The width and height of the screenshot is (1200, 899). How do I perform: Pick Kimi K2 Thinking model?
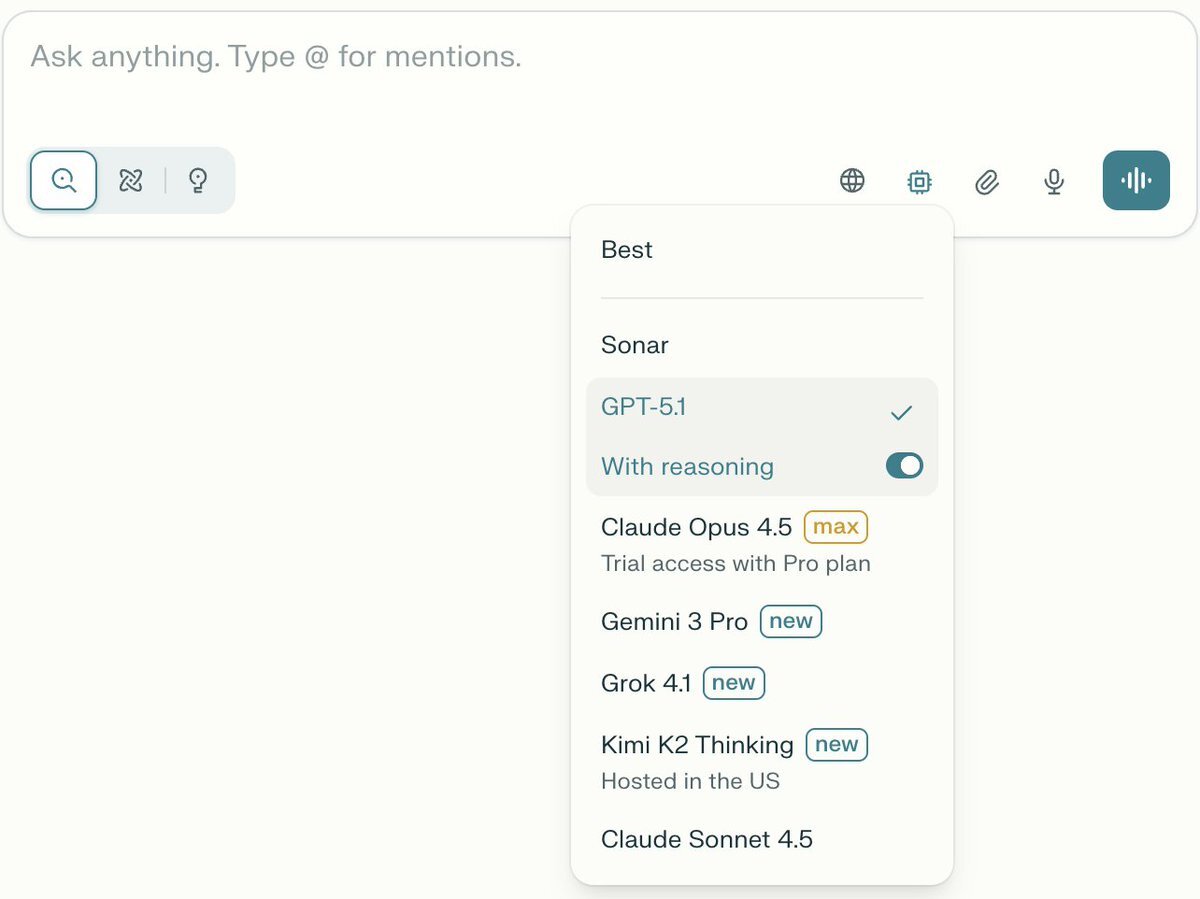click(697, 745)
